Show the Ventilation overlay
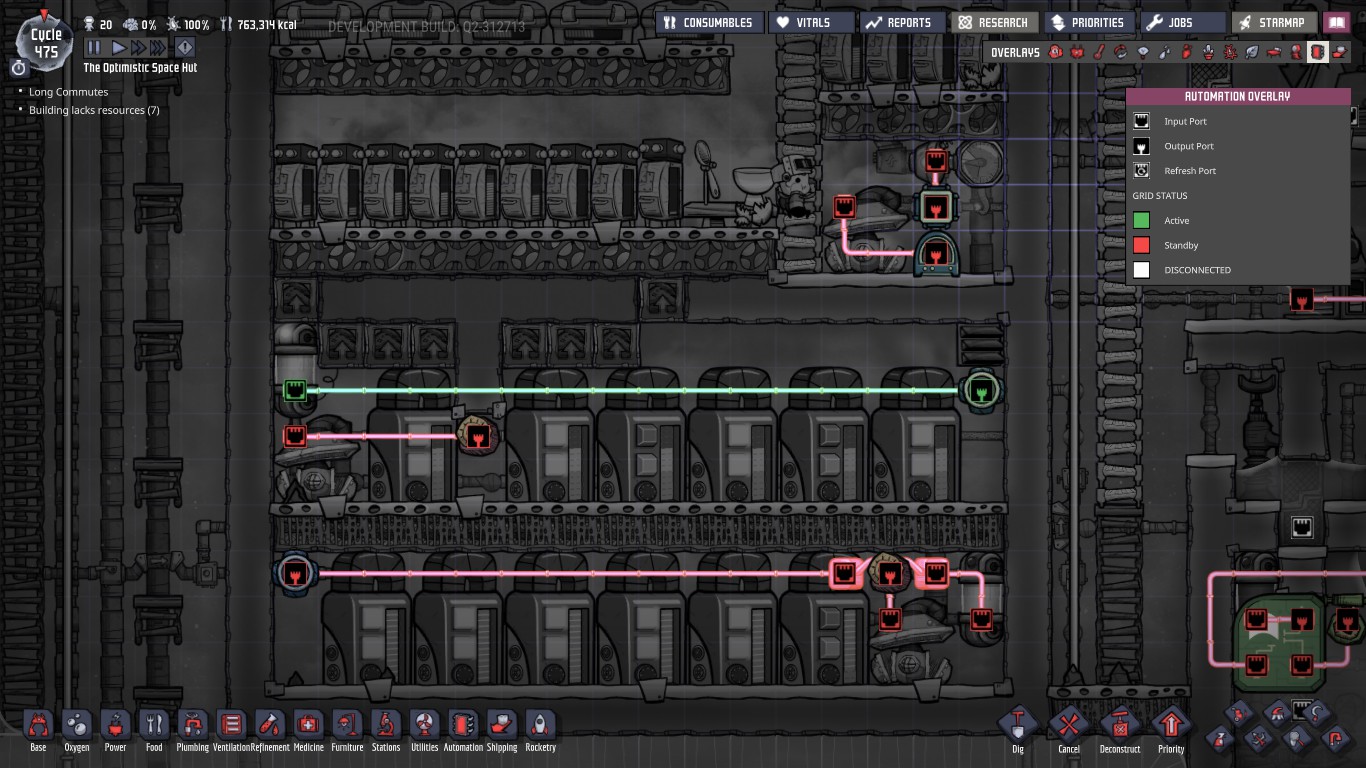Screen dimensions: 1366x768 pyautogui.click(x=1187, y=52)
